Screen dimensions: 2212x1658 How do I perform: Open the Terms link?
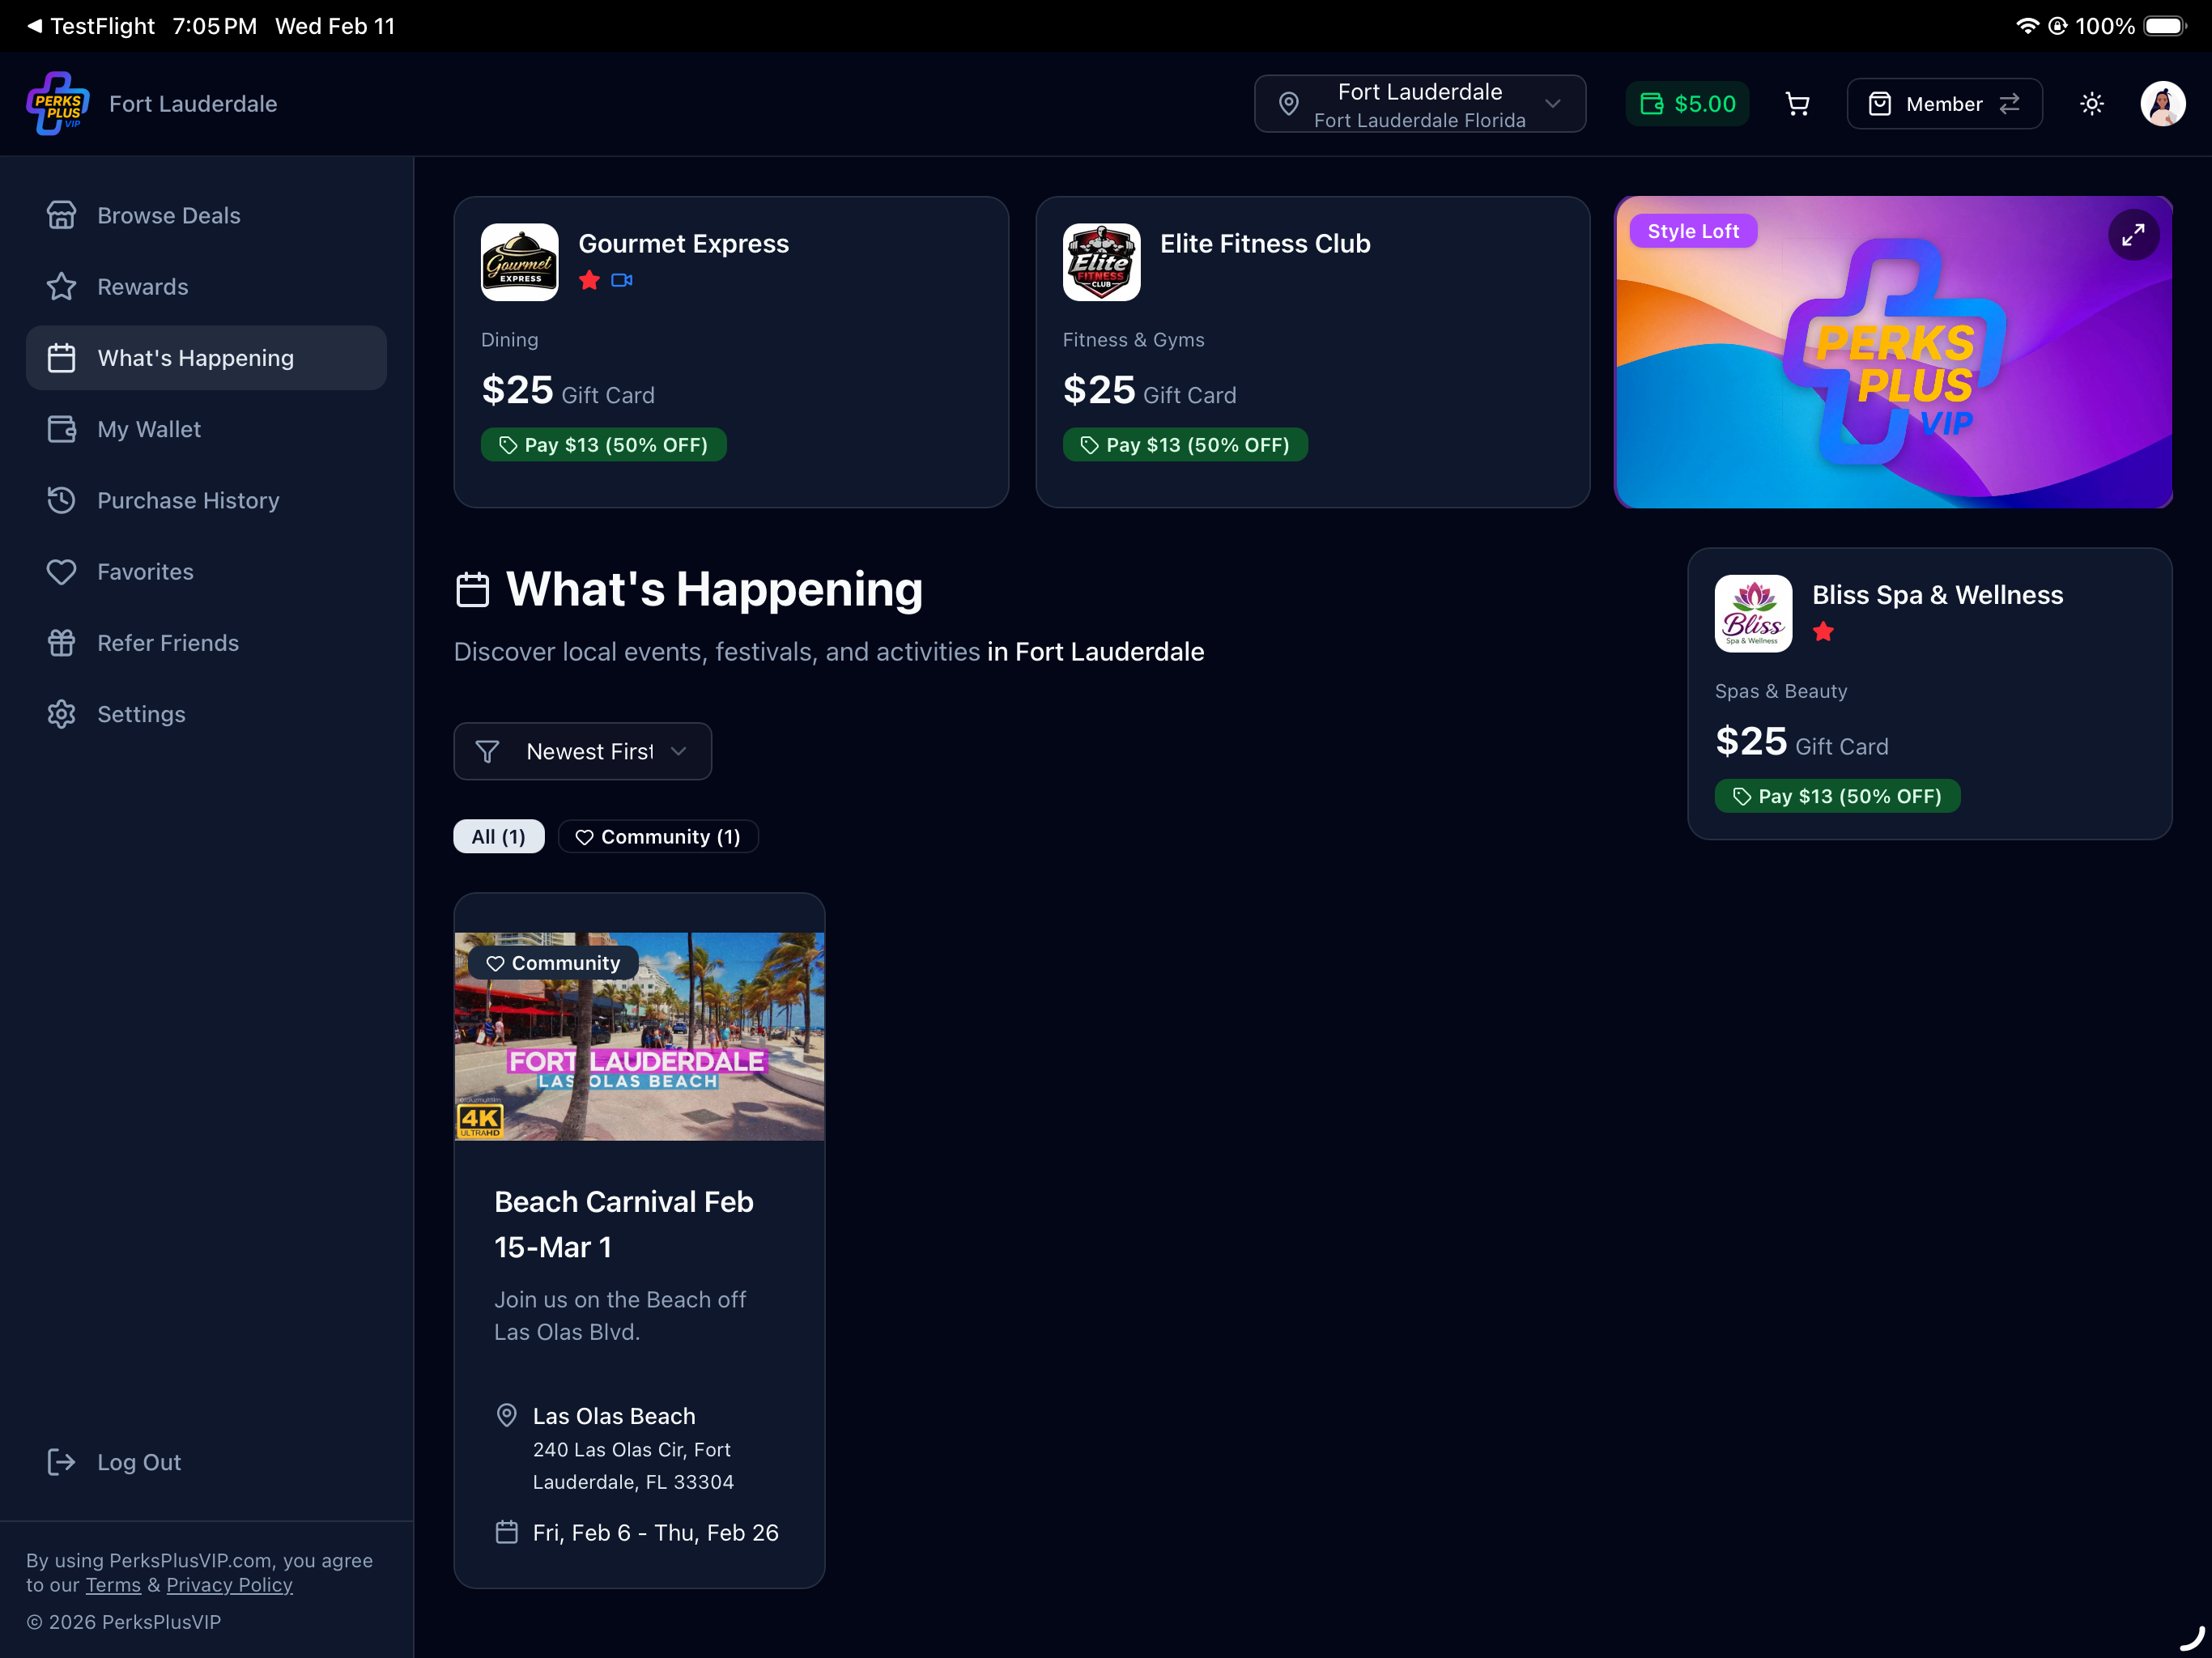[113, 1585]
